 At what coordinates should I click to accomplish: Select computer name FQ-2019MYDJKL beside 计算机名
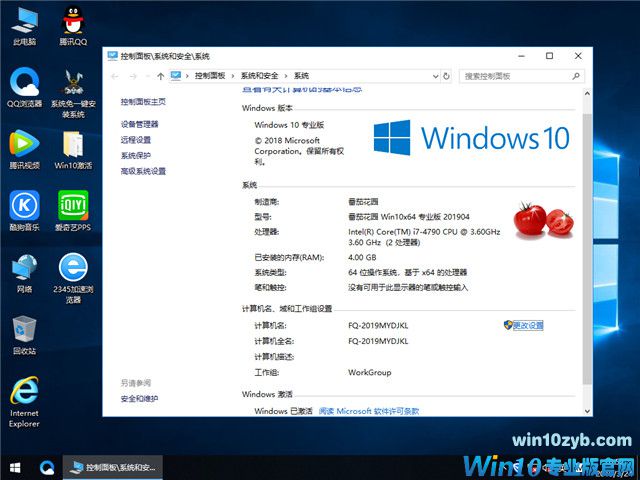click(378, 326)
